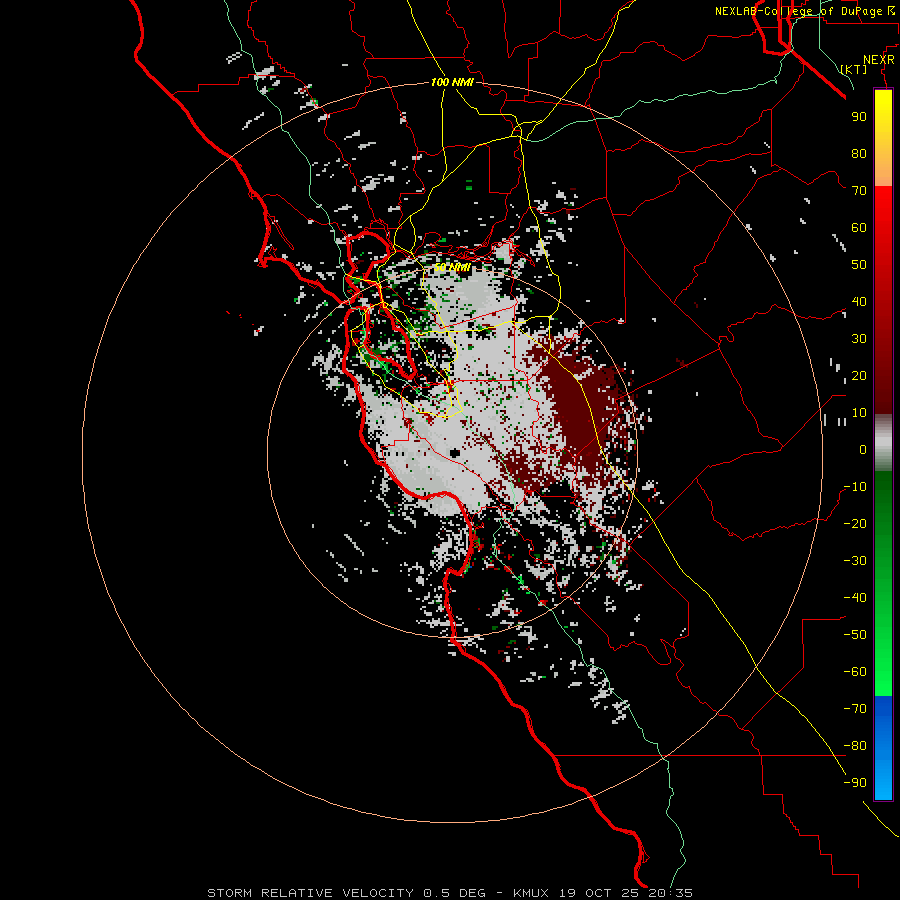Click the 20:35 timestamp in the caption
Image resolution: width=900 pixels, height=900 pixels.
tap(670, 893)
